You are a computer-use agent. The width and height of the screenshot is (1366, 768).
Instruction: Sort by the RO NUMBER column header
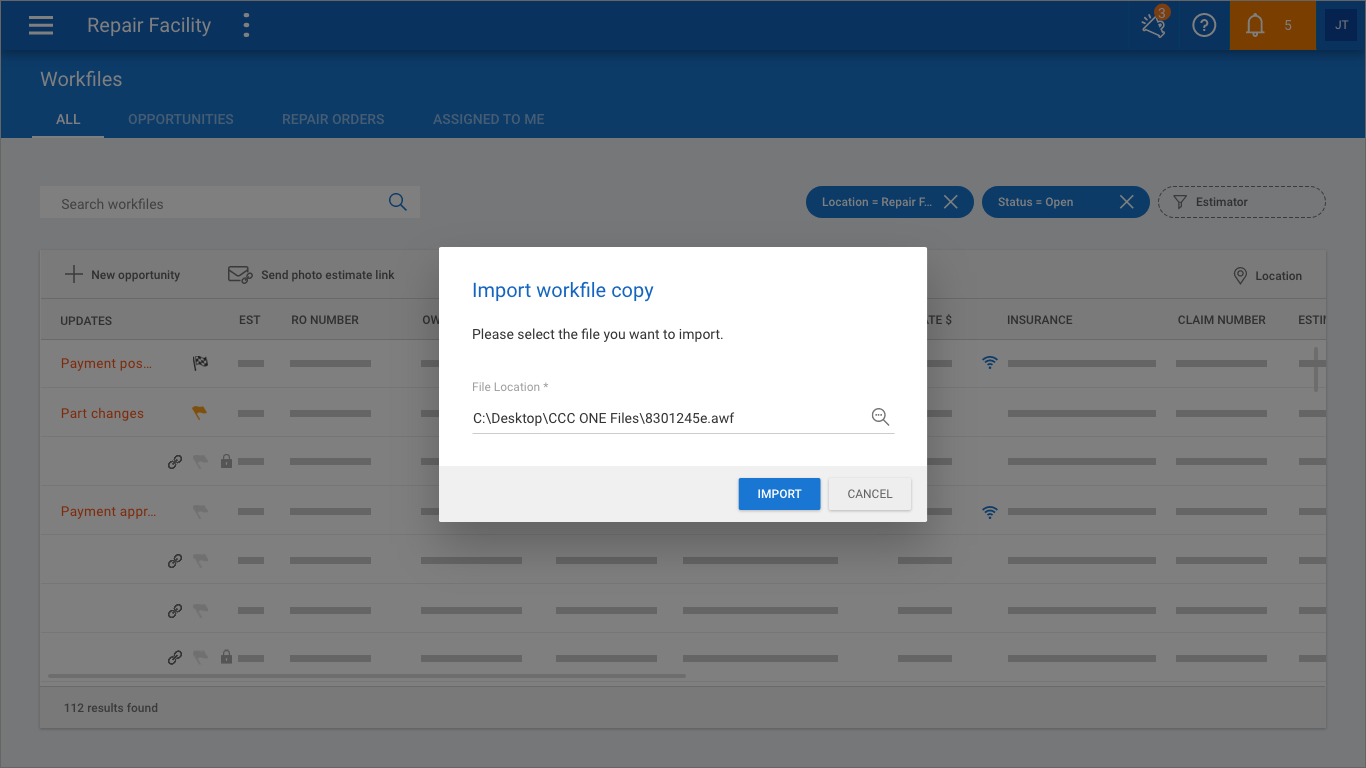point(325,320)
